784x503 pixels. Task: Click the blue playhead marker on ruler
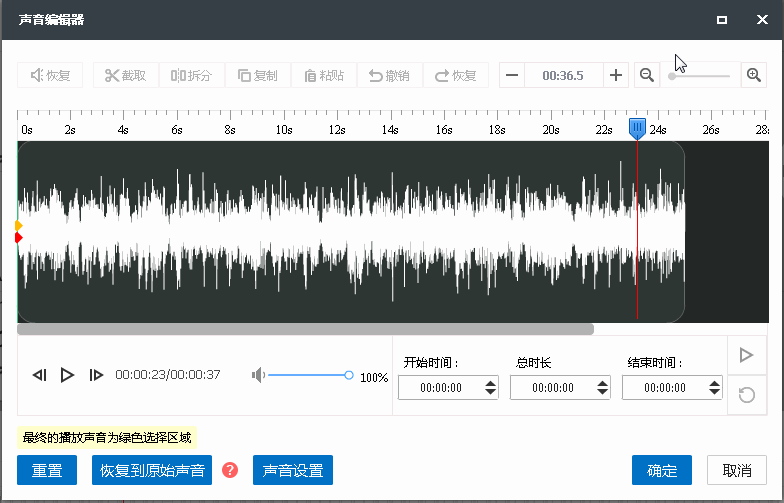(637, 128)
